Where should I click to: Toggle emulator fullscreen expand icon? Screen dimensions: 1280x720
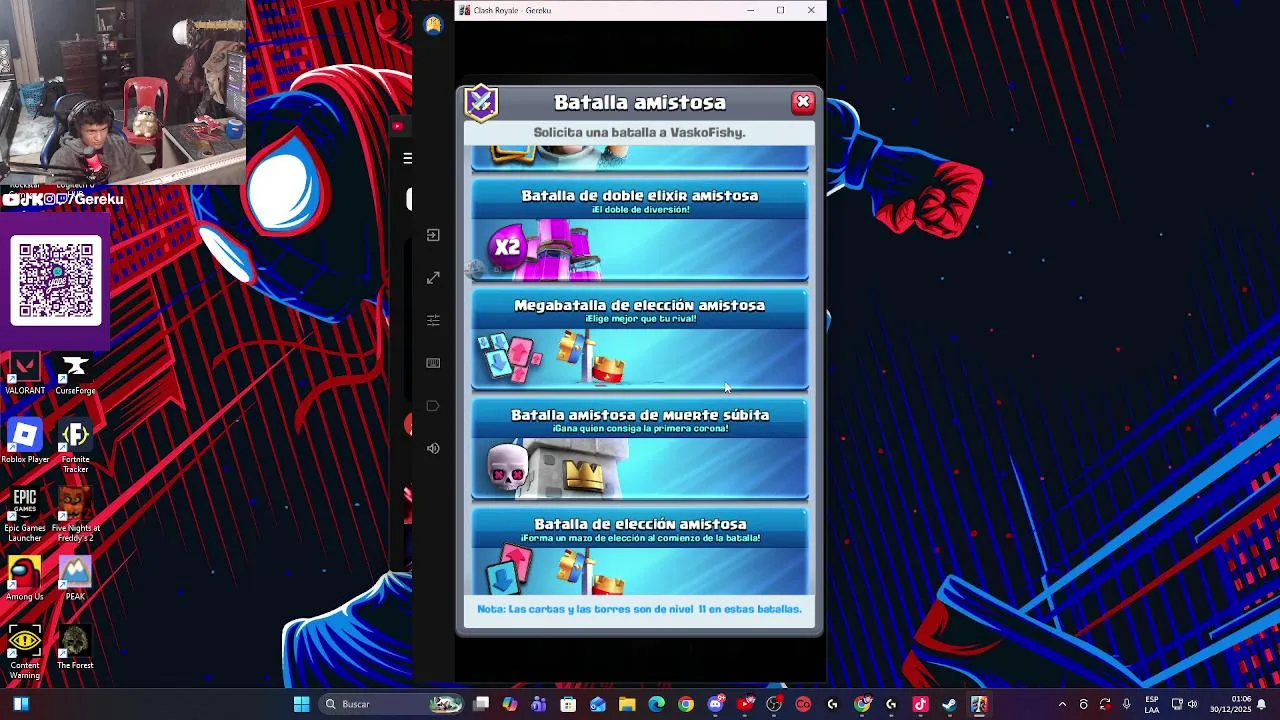pos(433,278)
